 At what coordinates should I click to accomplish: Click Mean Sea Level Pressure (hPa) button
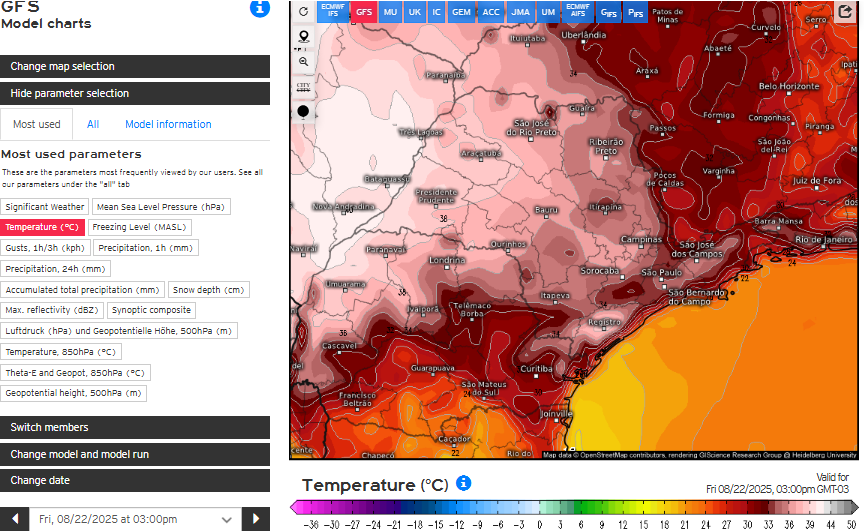[x=161, y=206]
